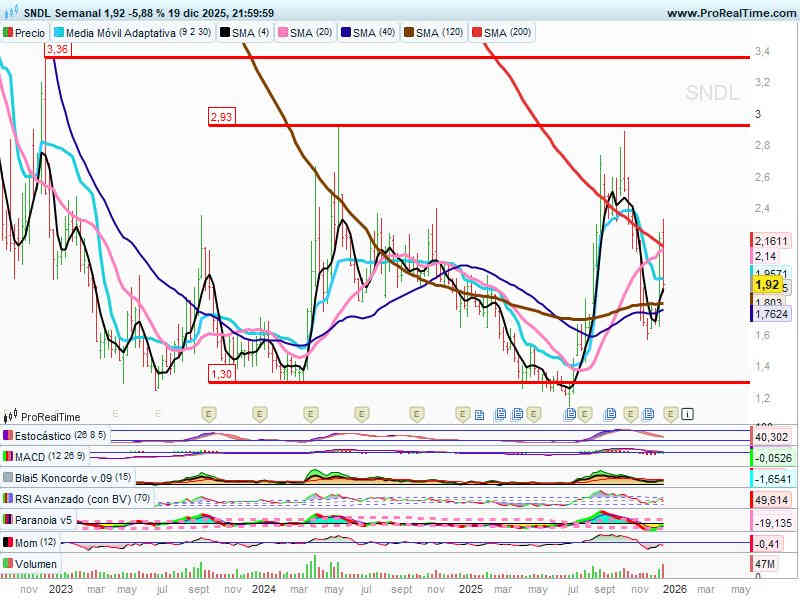Open the ProRealTime logo icon above indicators
Viewport: 800px width, 600px height.
(x=11, y=417)
